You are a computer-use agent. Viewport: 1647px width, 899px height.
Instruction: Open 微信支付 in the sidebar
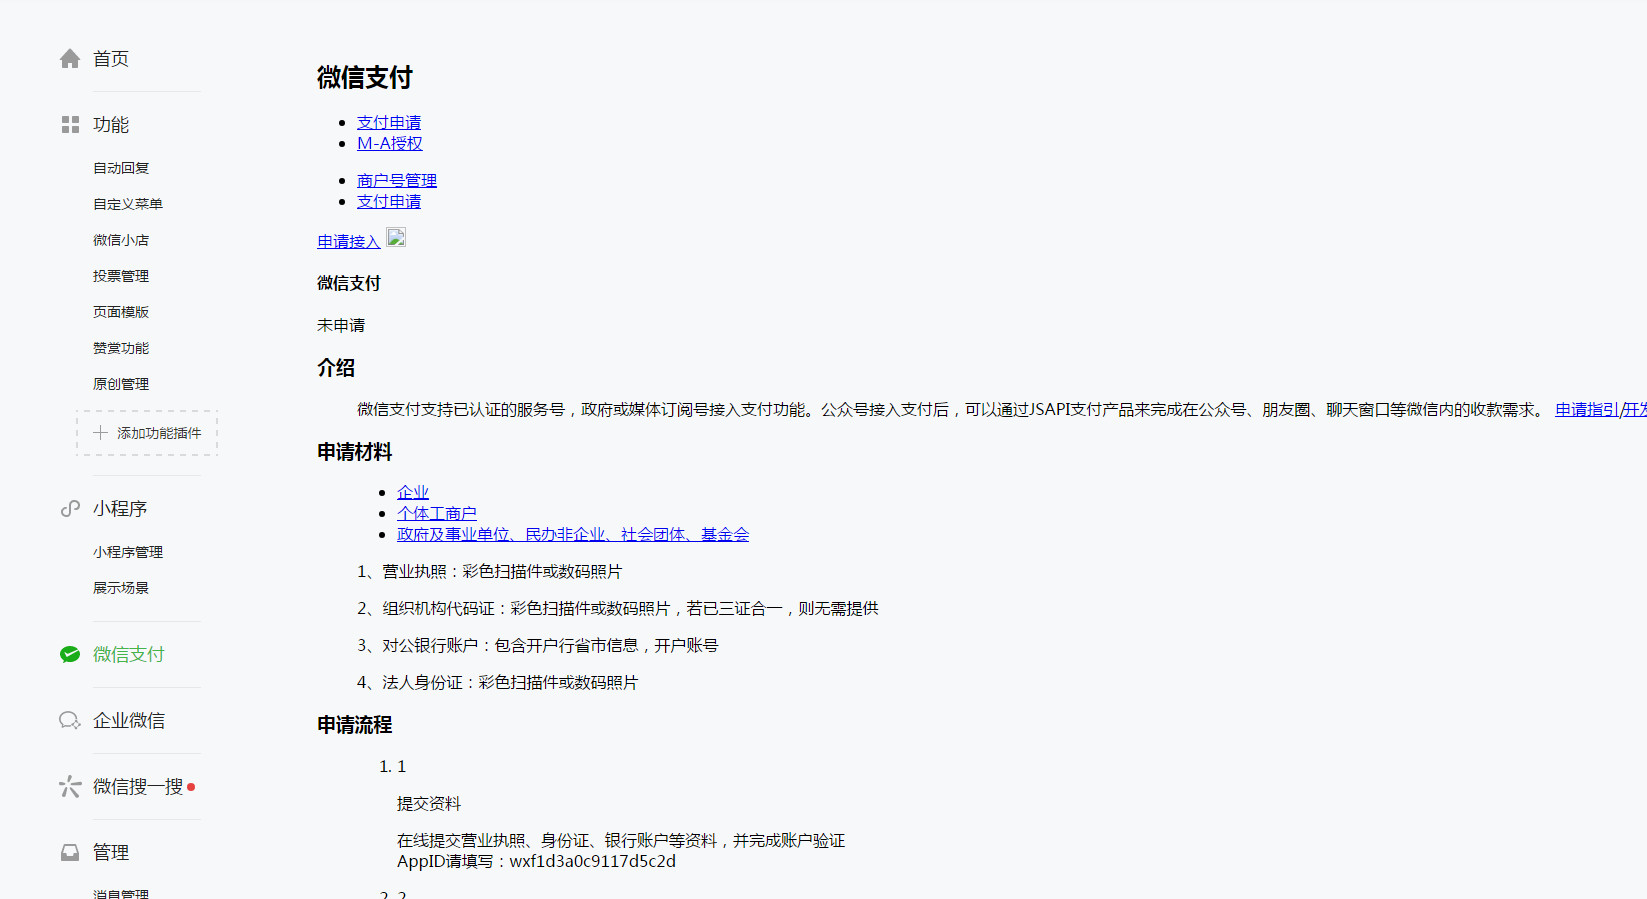(x=129, y=655)
